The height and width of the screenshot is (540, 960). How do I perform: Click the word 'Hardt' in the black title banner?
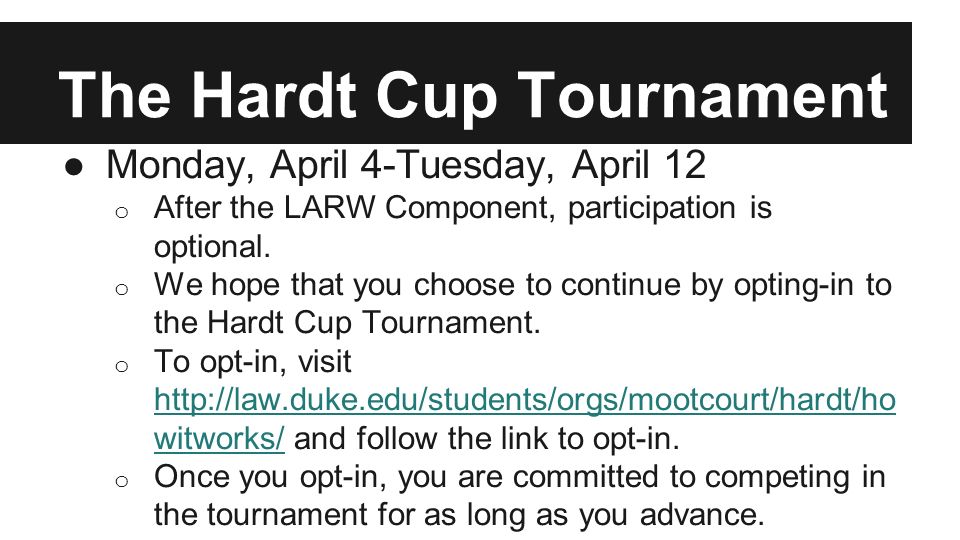(x=273, y=95)
